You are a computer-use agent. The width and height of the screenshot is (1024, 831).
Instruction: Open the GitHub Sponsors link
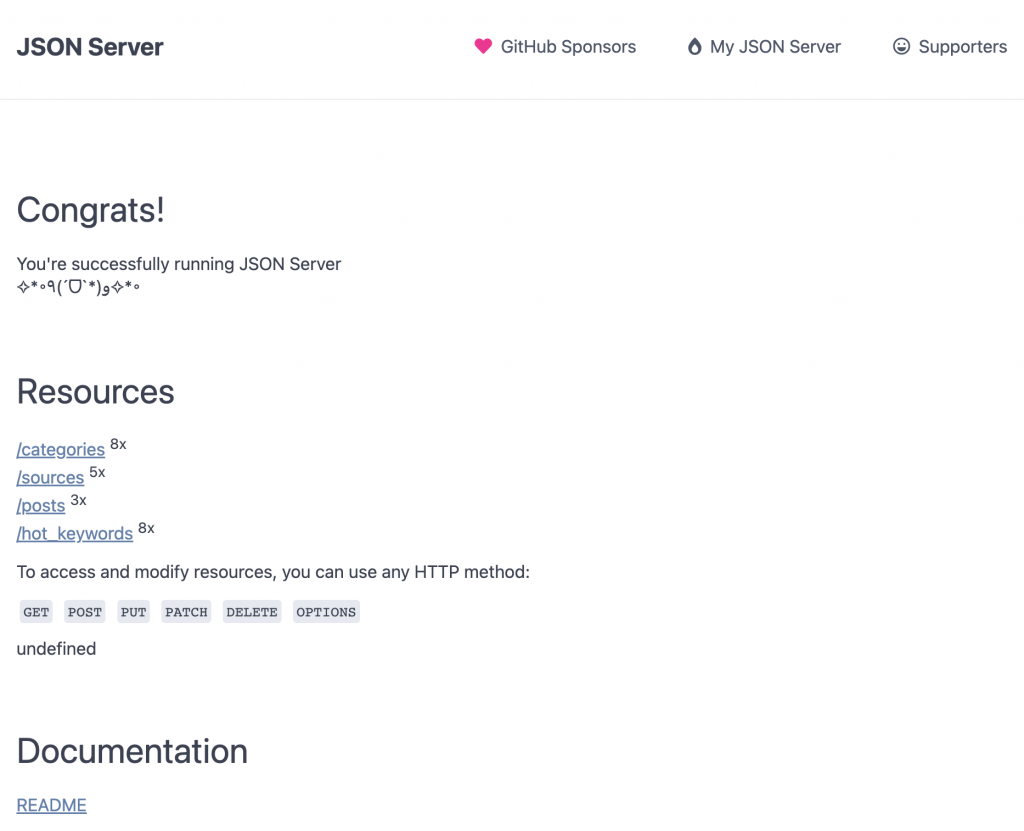pyautogui.click(x=555, y=46)
